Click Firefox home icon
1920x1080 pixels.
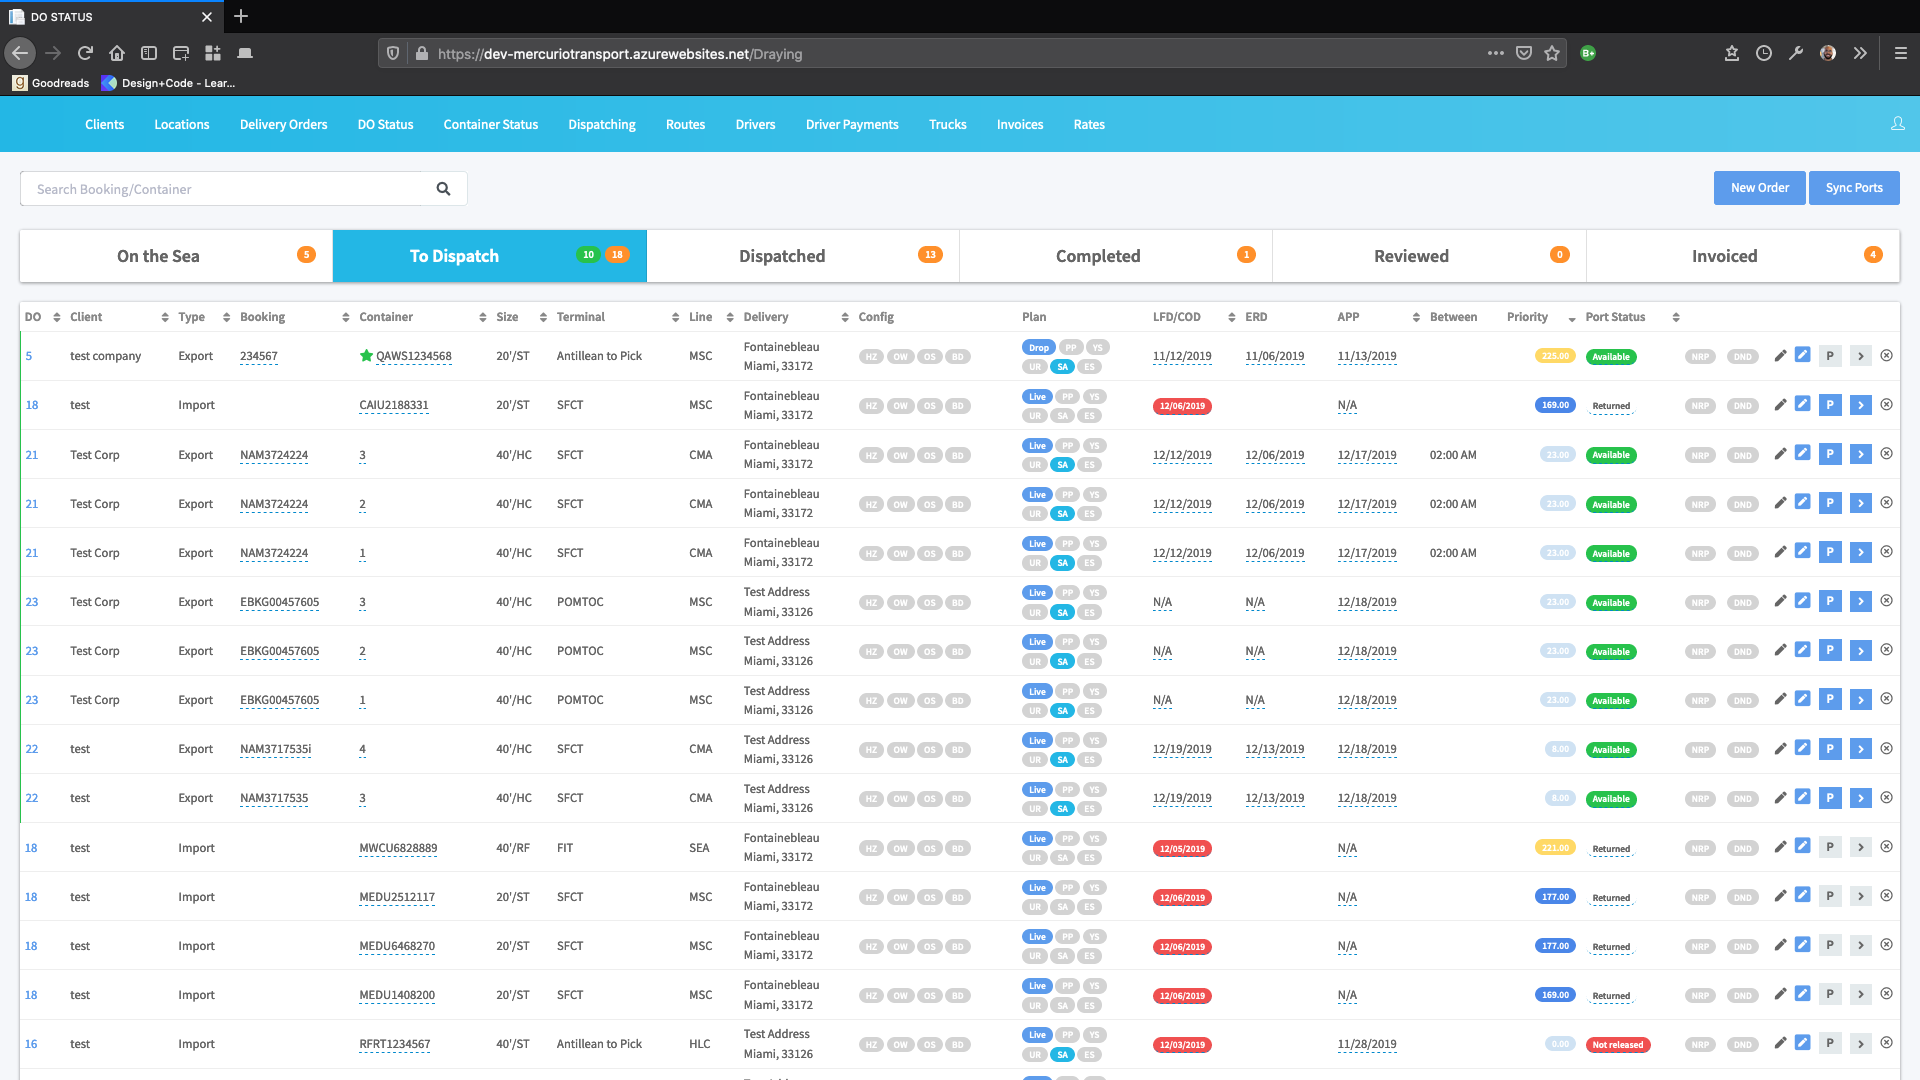117,53
